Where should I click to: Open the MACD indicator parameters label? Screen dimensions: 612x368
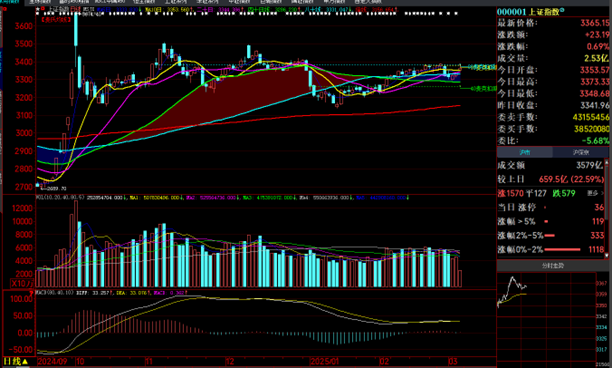pos(54,292)
